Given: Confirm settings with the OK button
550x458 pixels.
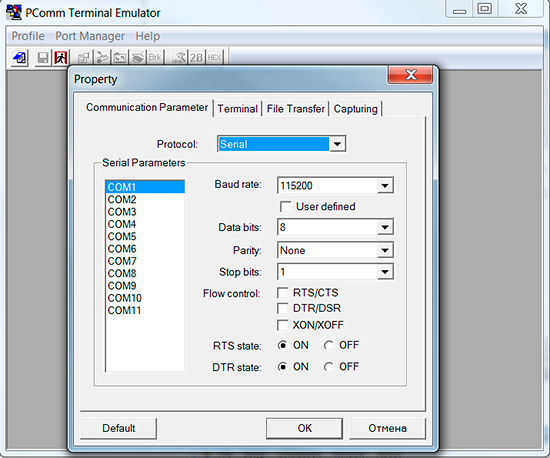Looking at the screenshot, I should pos(304,428).
